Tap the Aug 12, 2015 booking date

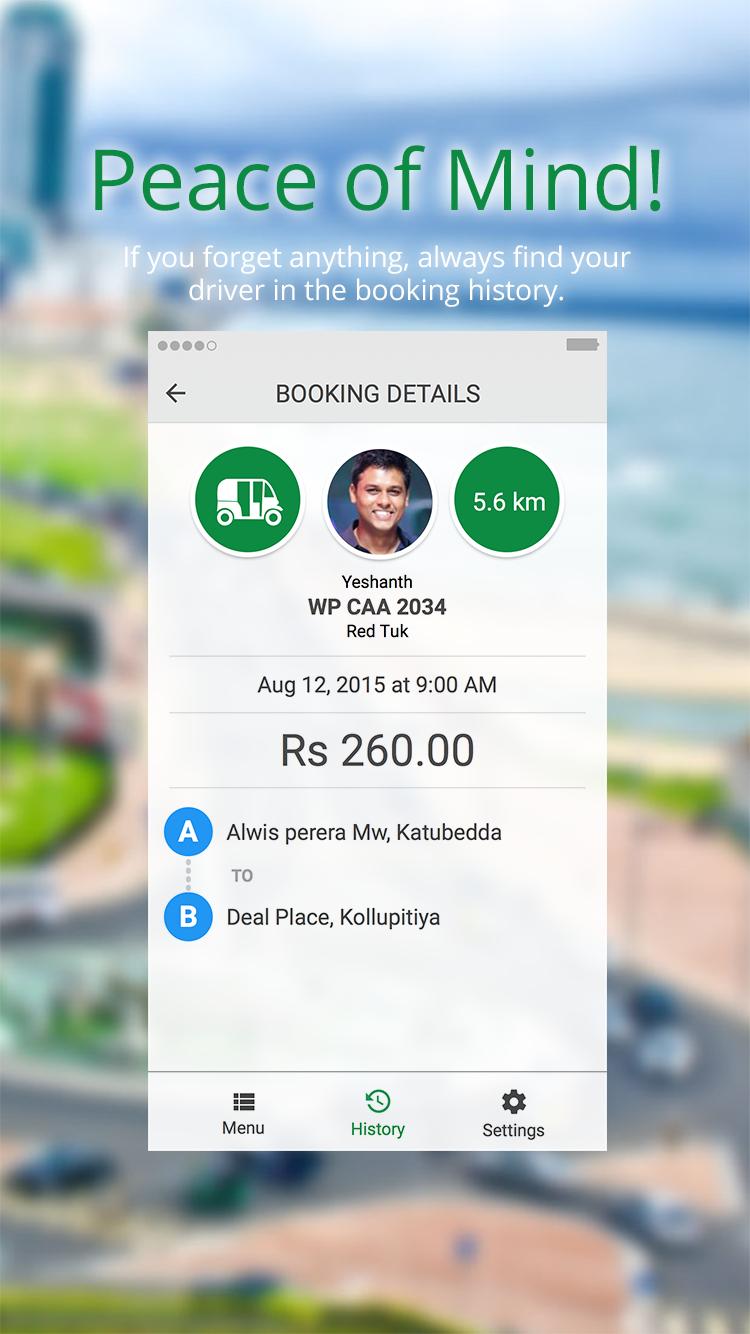pos(377,685)
